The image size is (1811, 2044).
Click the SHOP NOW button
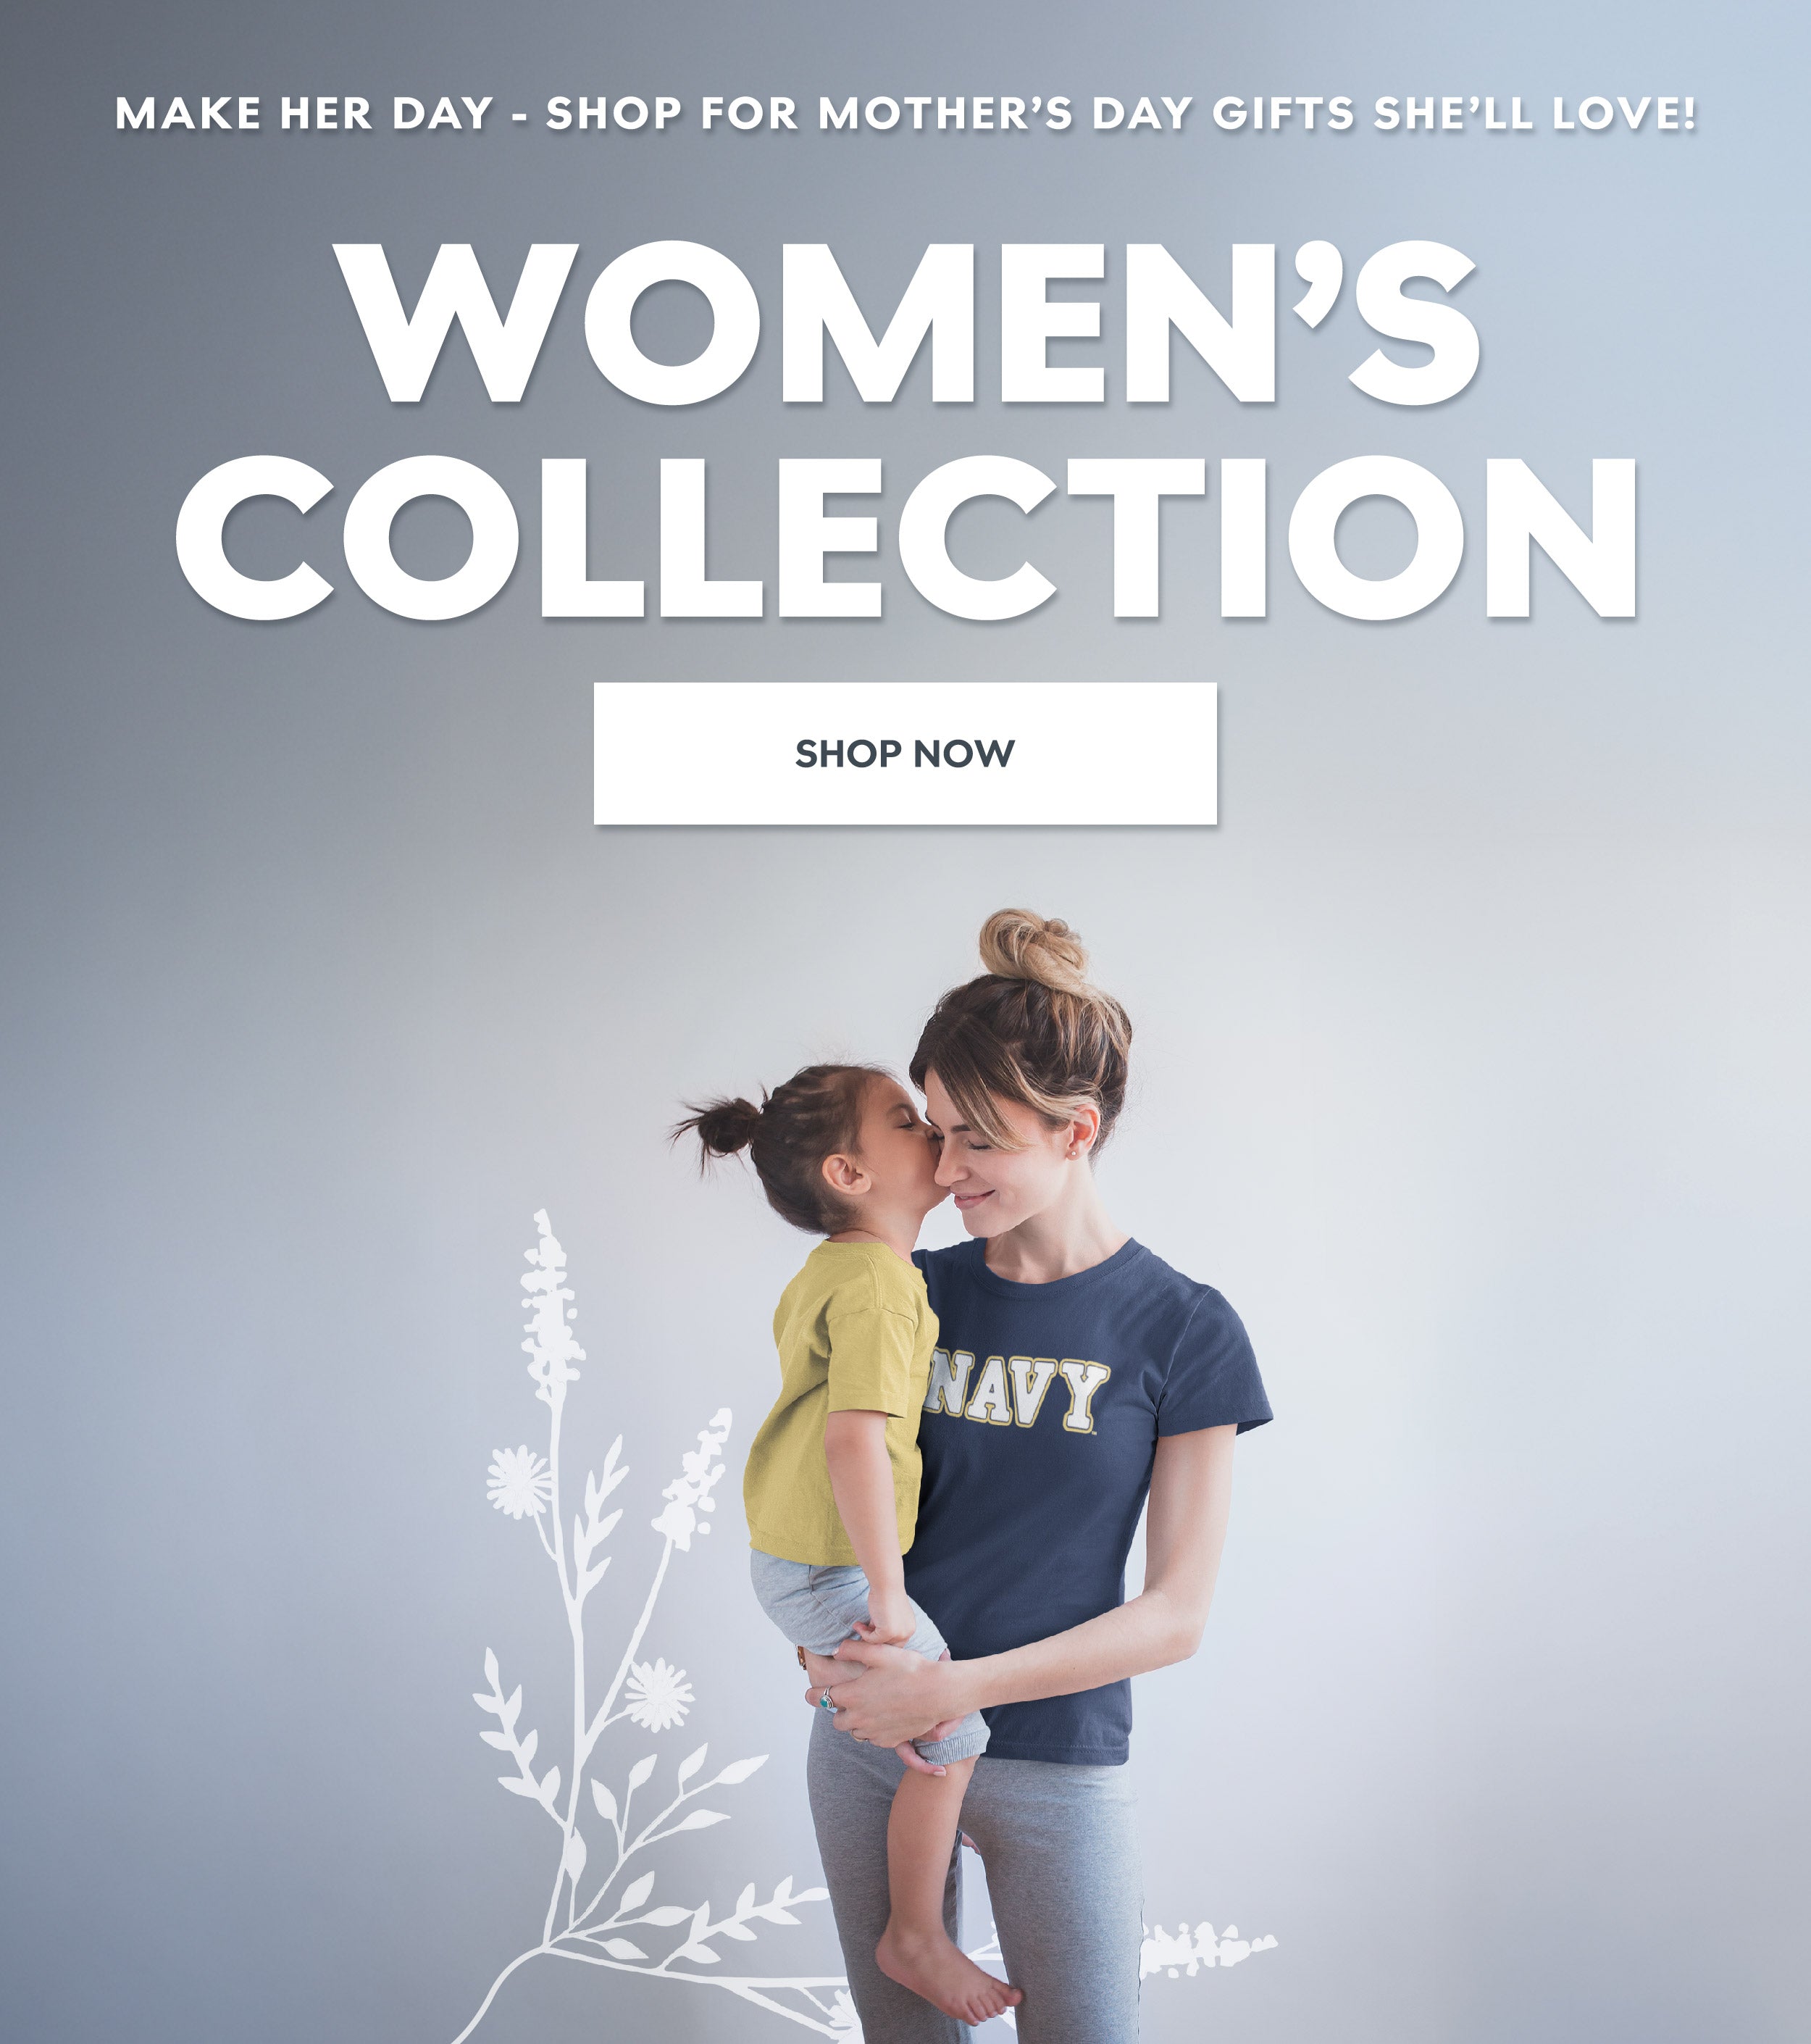pos(905,753)
